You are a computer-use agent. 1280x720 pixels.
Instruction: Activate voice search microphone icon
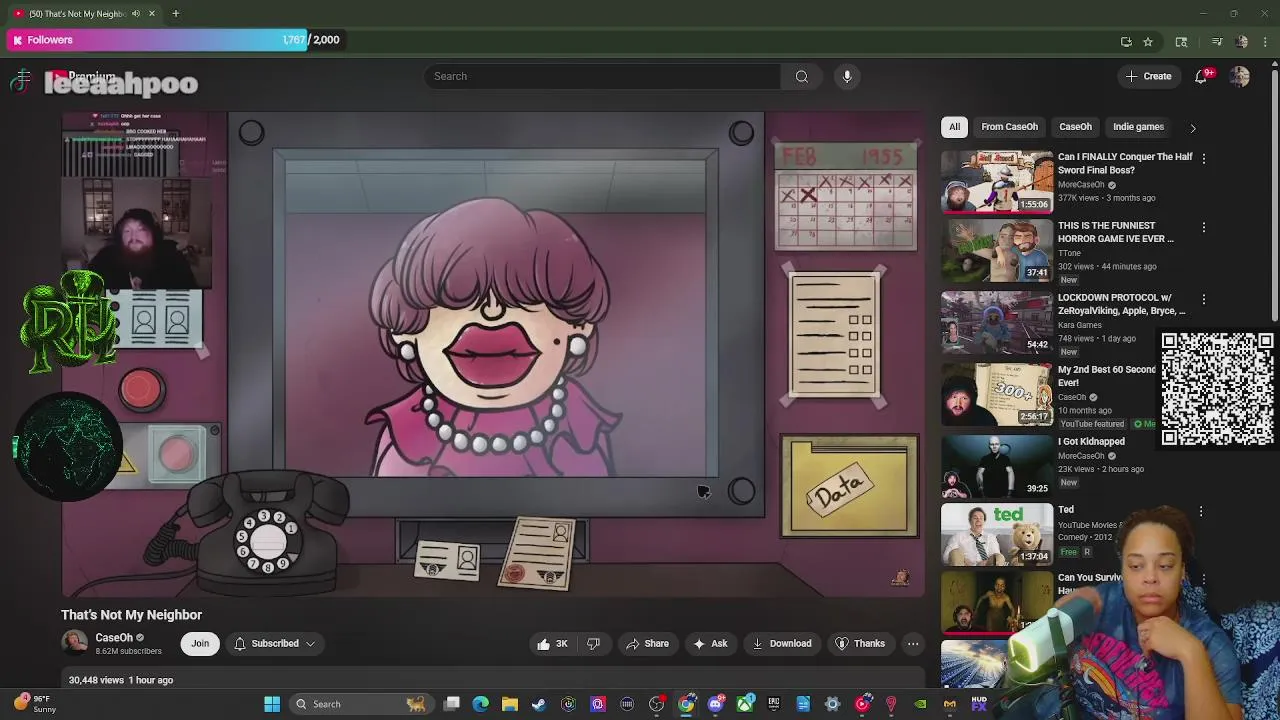[847, 76]
